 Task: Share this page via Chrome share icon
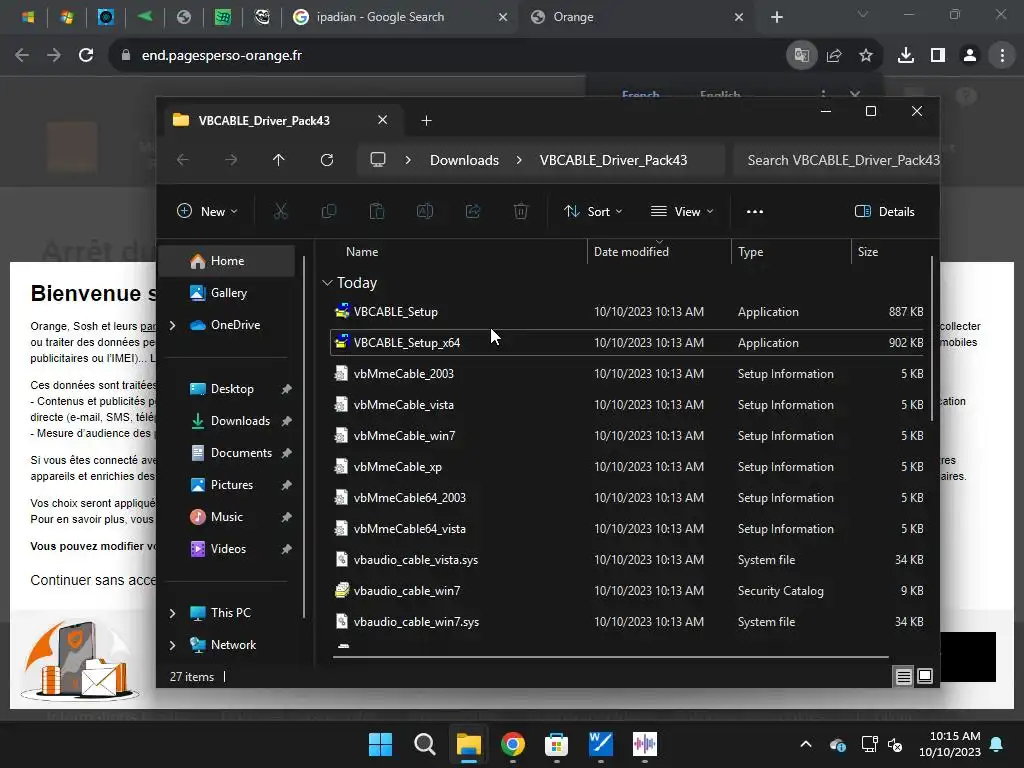(x=834, y=56)
